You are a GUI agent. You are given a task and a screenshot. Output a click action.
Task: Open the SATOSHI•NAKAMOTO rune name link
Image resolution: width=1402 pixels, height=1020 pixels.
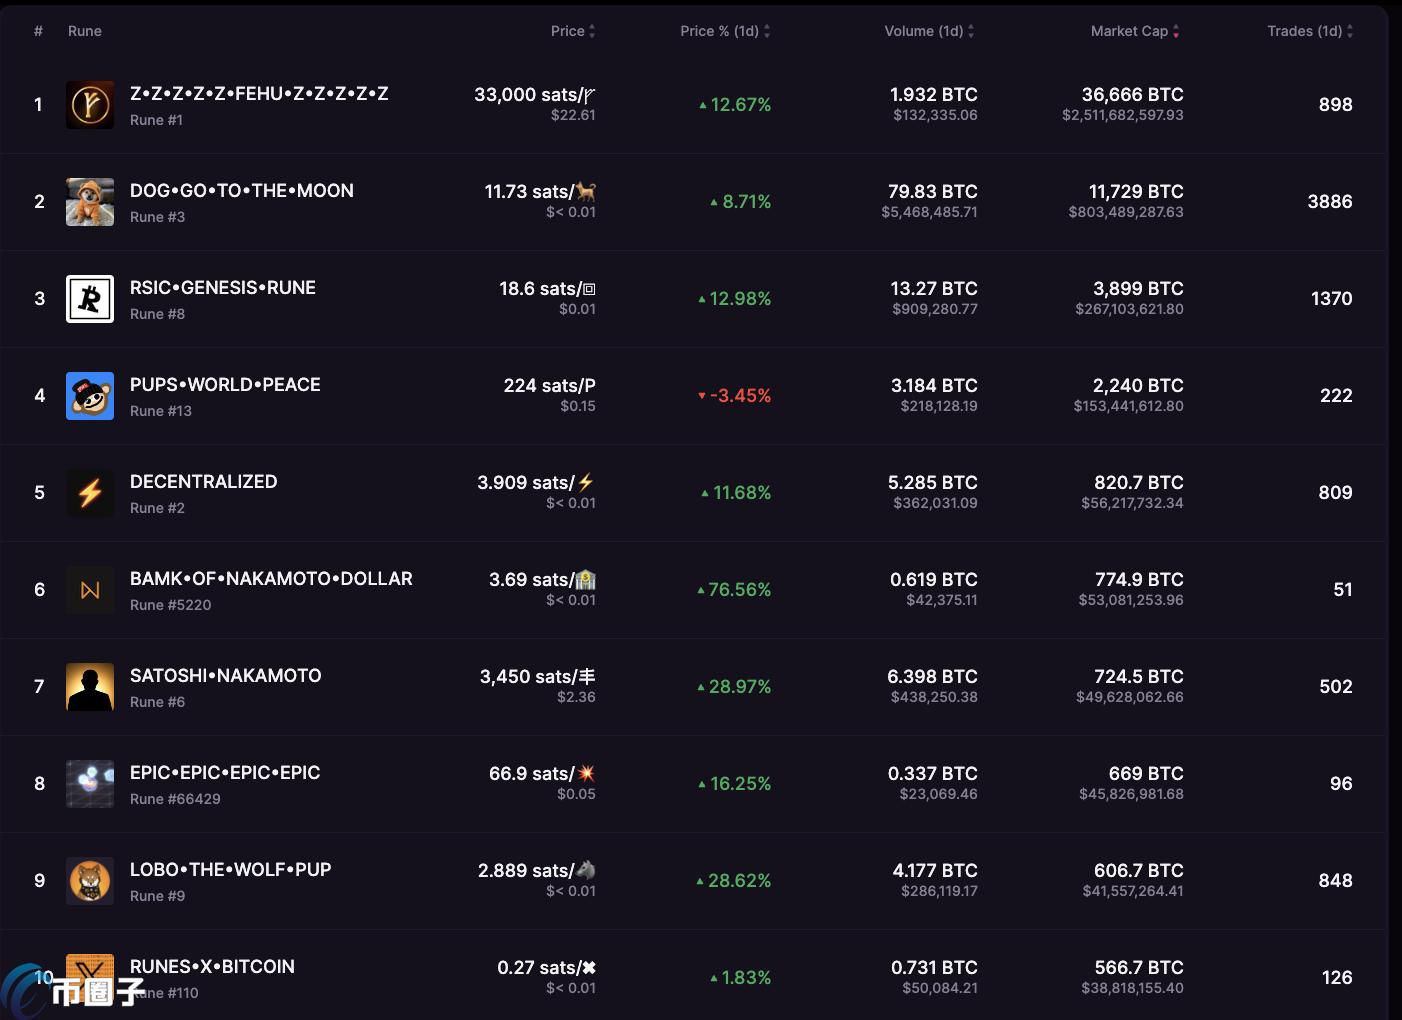(226, 676)
